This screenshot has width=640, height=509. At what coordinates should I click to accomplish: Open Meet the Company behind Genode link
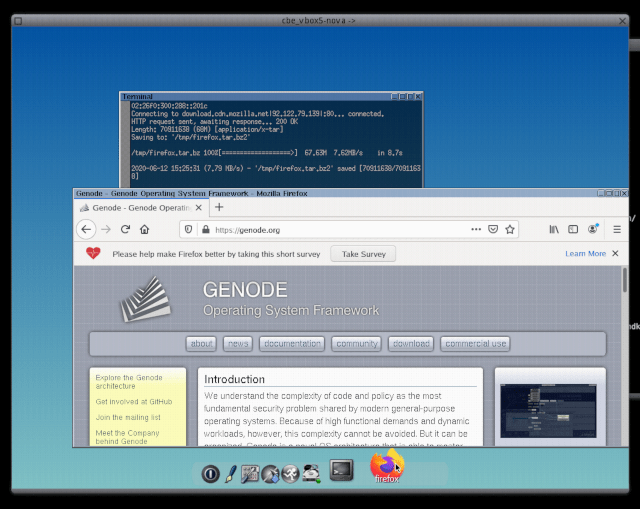point(127,437)
